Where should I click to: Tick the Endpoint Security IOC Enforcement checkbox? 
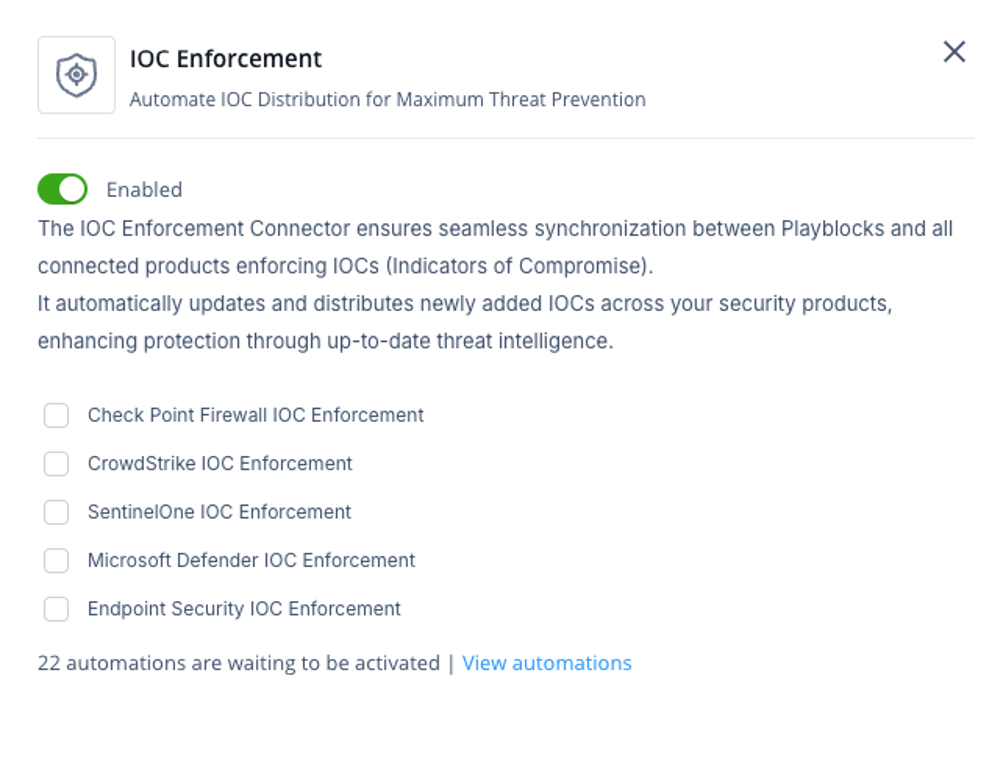point(56,609)
